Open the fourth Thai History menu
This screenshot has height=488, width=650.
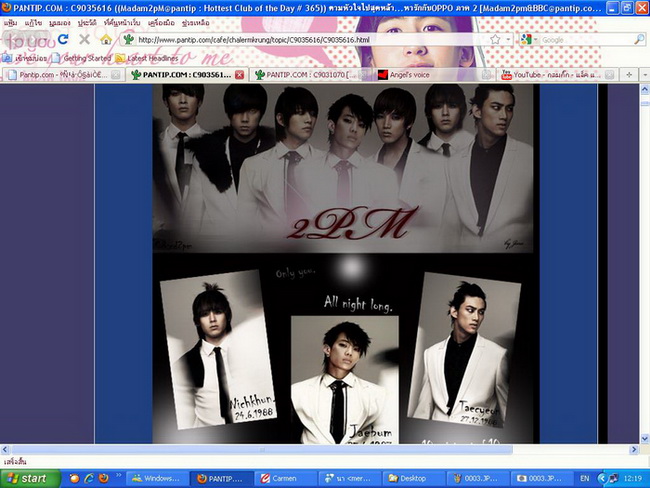87,23
